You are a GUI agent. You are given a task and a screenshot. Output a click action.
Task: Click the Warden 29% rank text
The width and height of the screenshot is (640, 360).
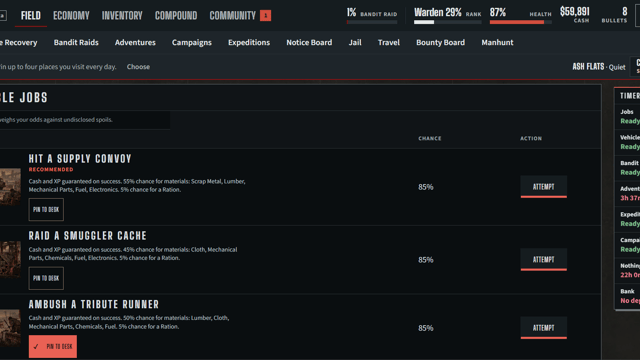(438, 13)
